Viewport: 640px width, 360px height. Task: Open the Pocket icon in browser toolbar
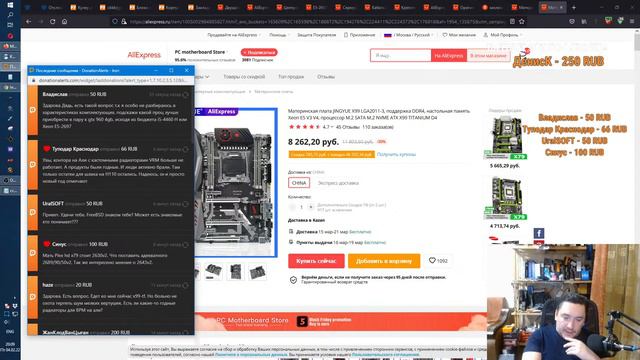click(x=572, y=21)
